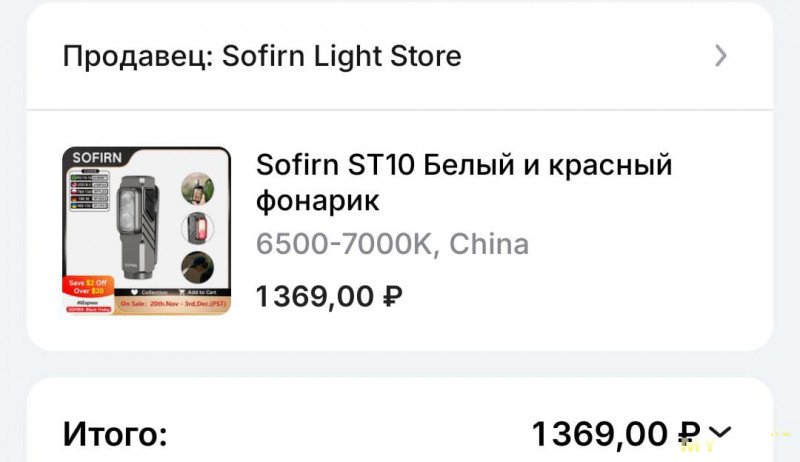Screen dimensions: 800x462
Task: Click the SOFIRN logo on product image
Action: click(97, 158)
